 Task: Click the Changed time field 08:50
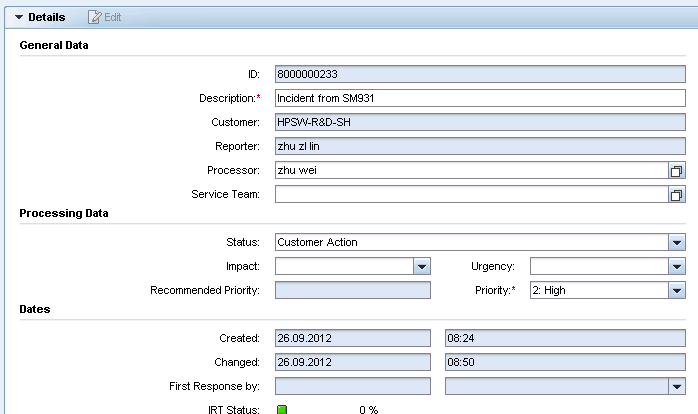565,362
